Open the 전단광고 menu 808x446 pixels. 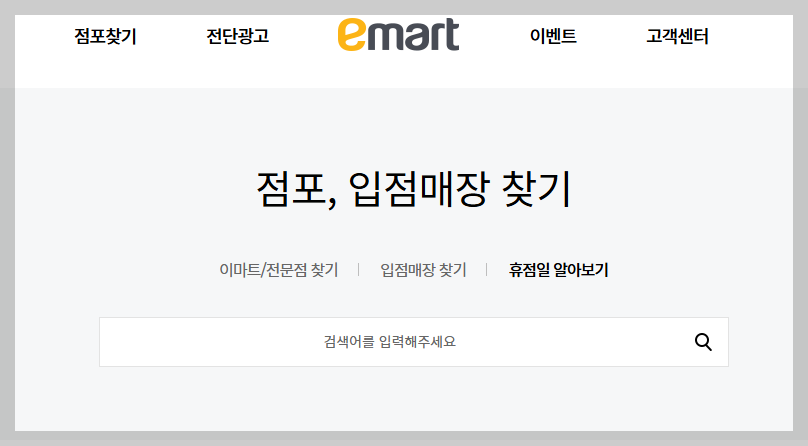(x=238, y=36)
